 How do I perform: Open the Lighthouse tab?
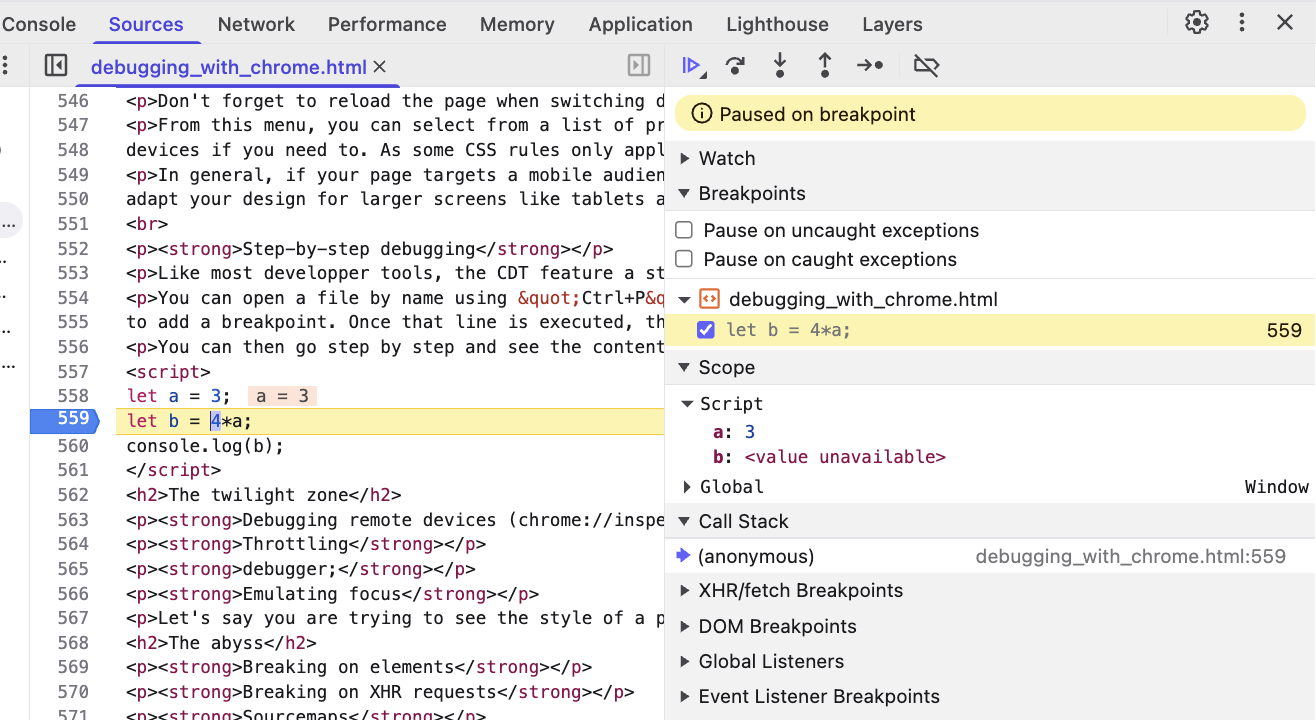777,24
